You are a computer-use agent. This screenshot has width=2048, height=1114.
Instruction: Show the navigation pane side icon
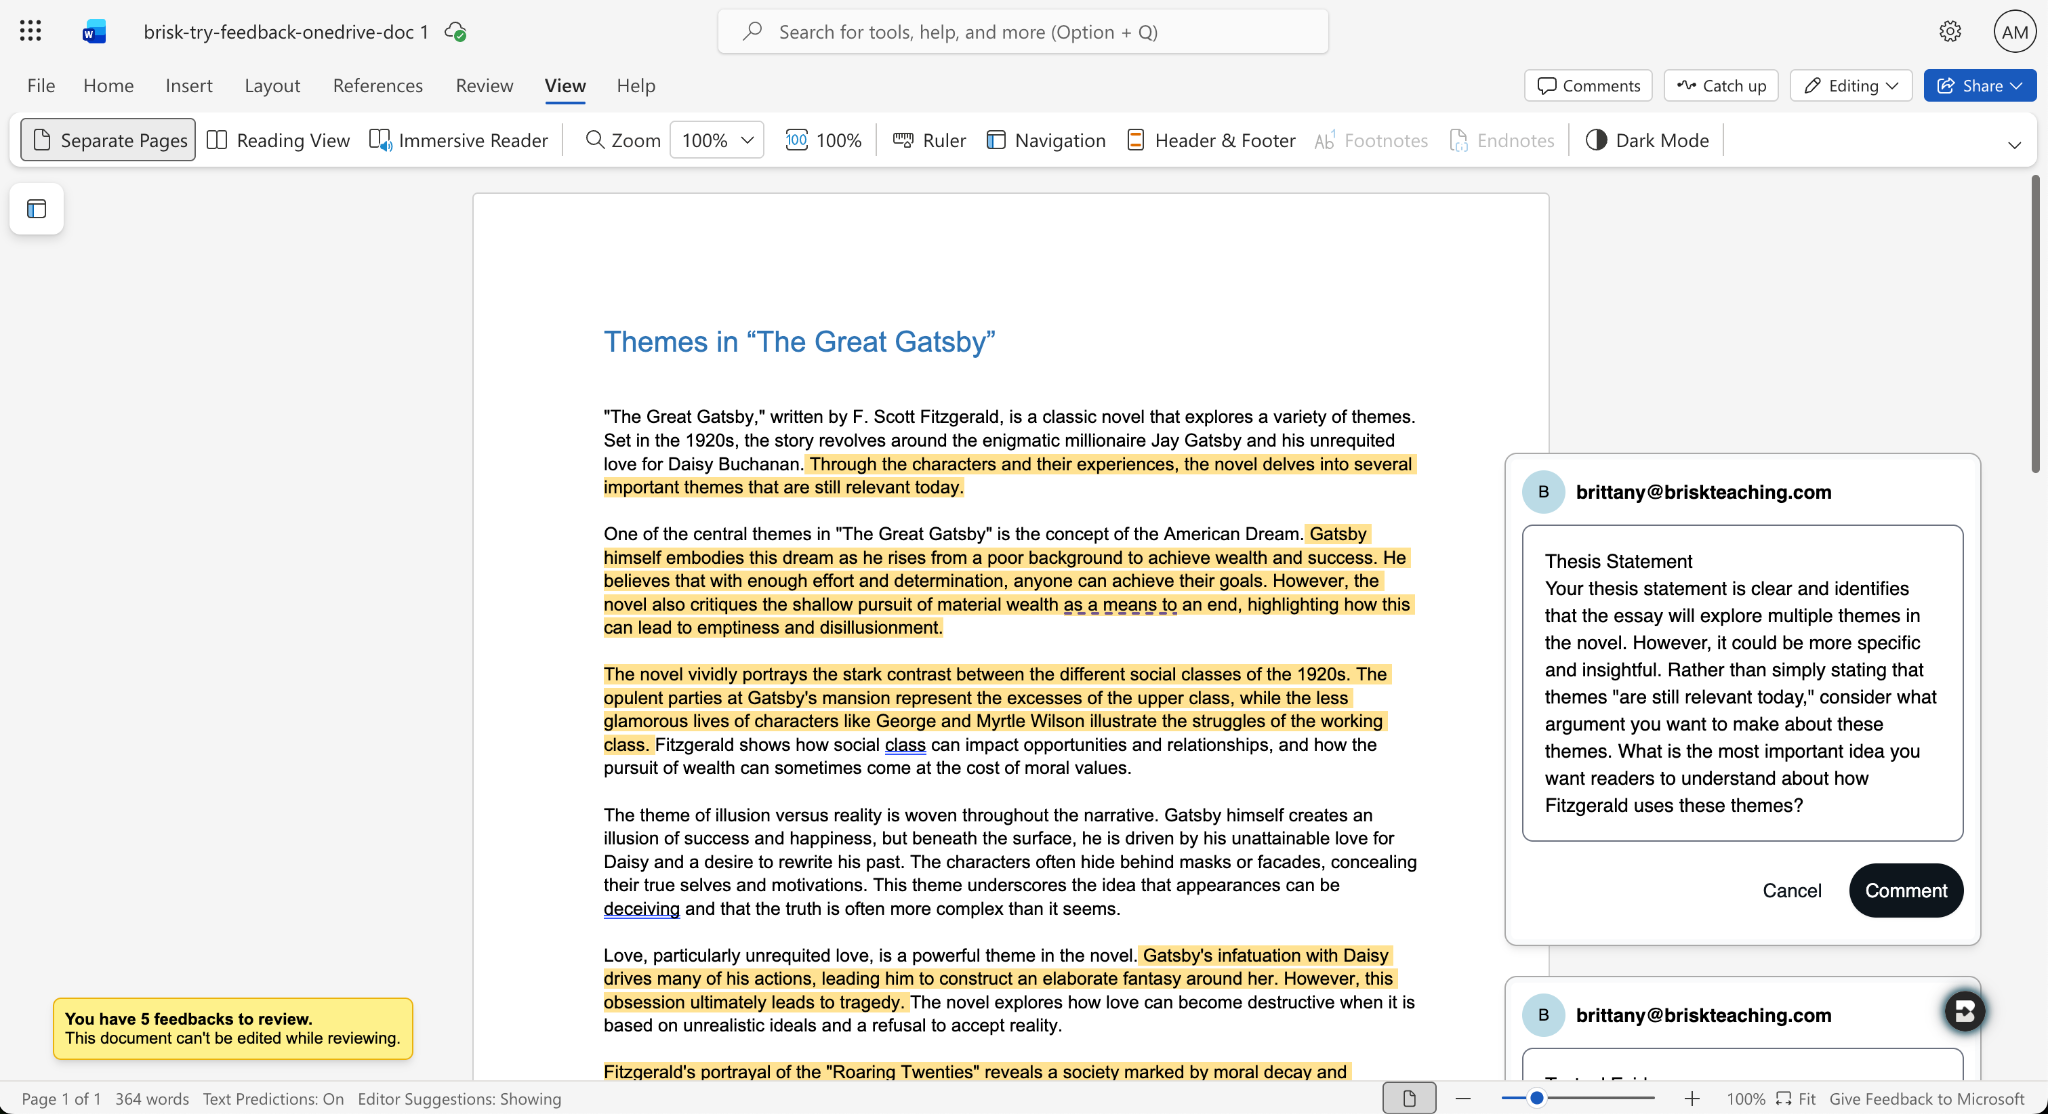point(37,208)
